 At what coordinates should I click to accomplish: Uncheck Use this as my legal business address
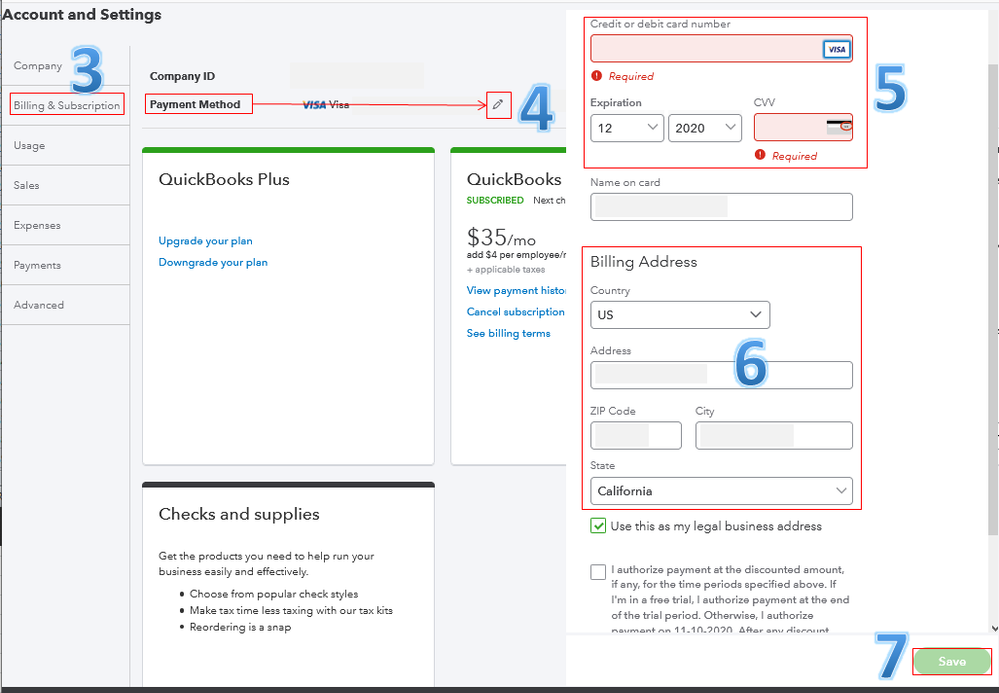(x=598, y=526)
